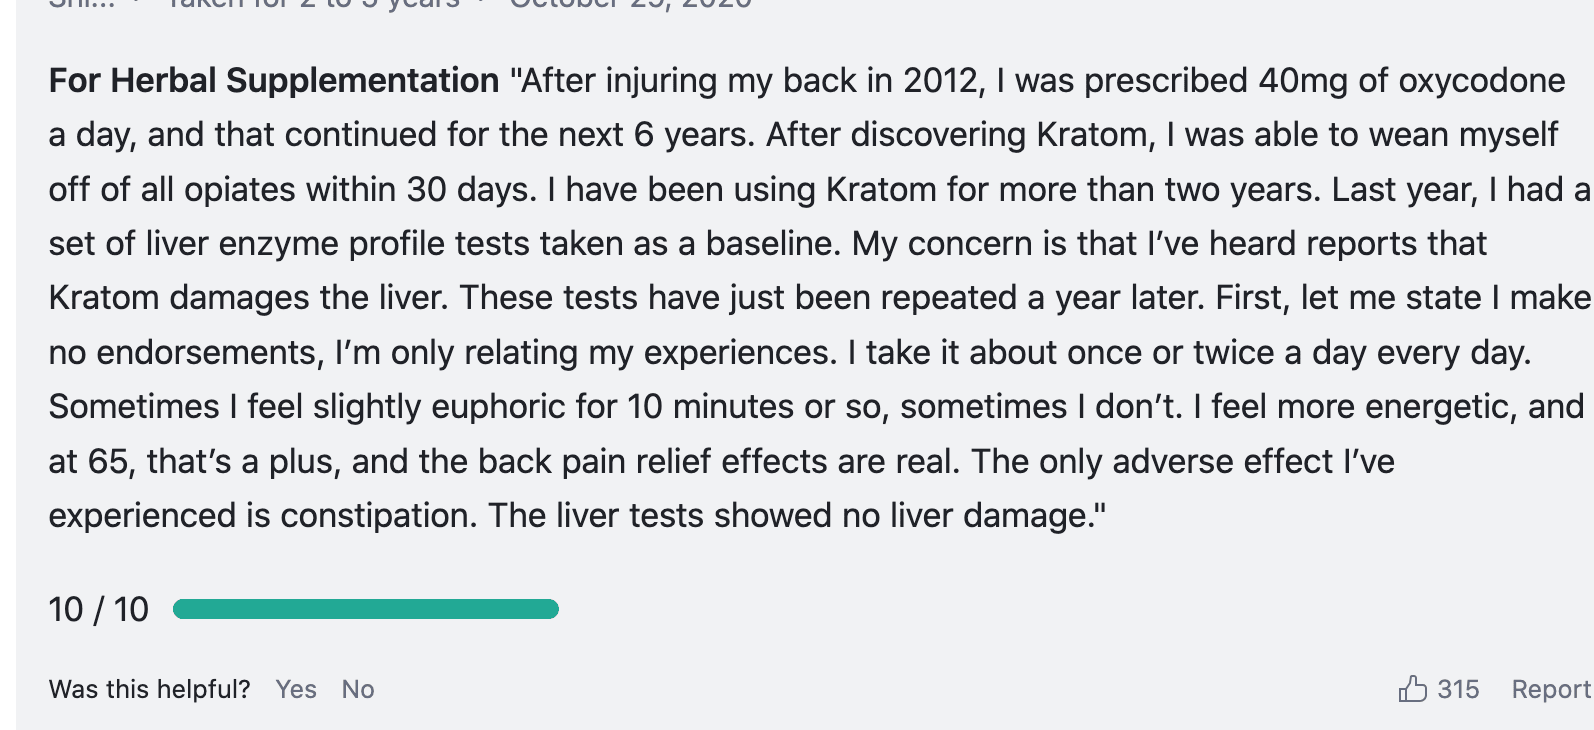Click the thumbs-up like icon

coord(1412,689)
